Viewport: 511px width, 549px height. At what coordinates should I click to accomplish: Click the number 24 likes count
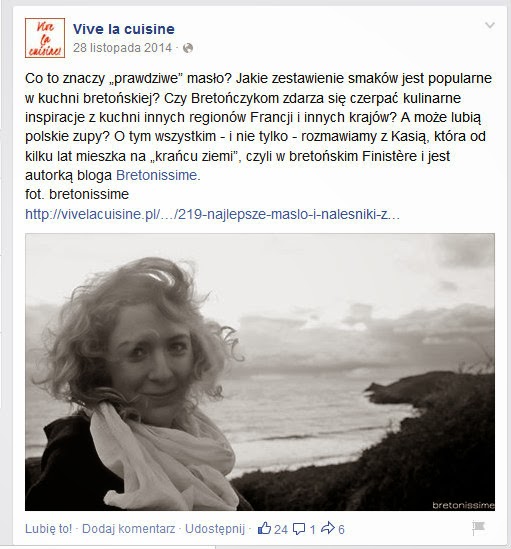pos(281,529)
